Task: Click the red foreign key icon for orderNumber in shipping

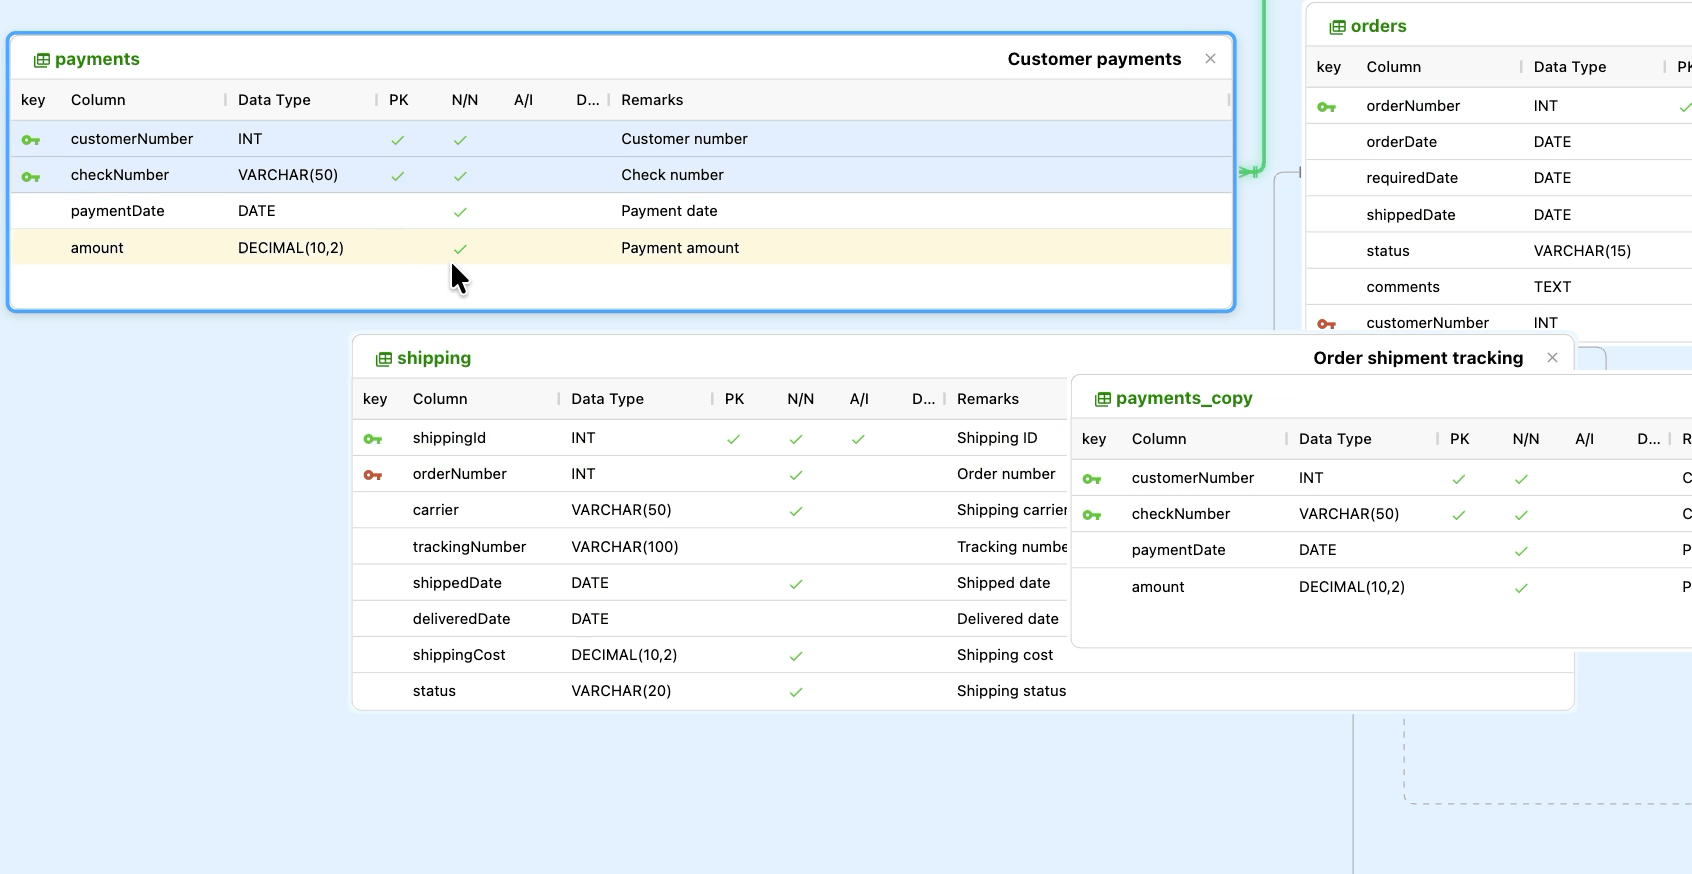Action: (x=373, y=475)
